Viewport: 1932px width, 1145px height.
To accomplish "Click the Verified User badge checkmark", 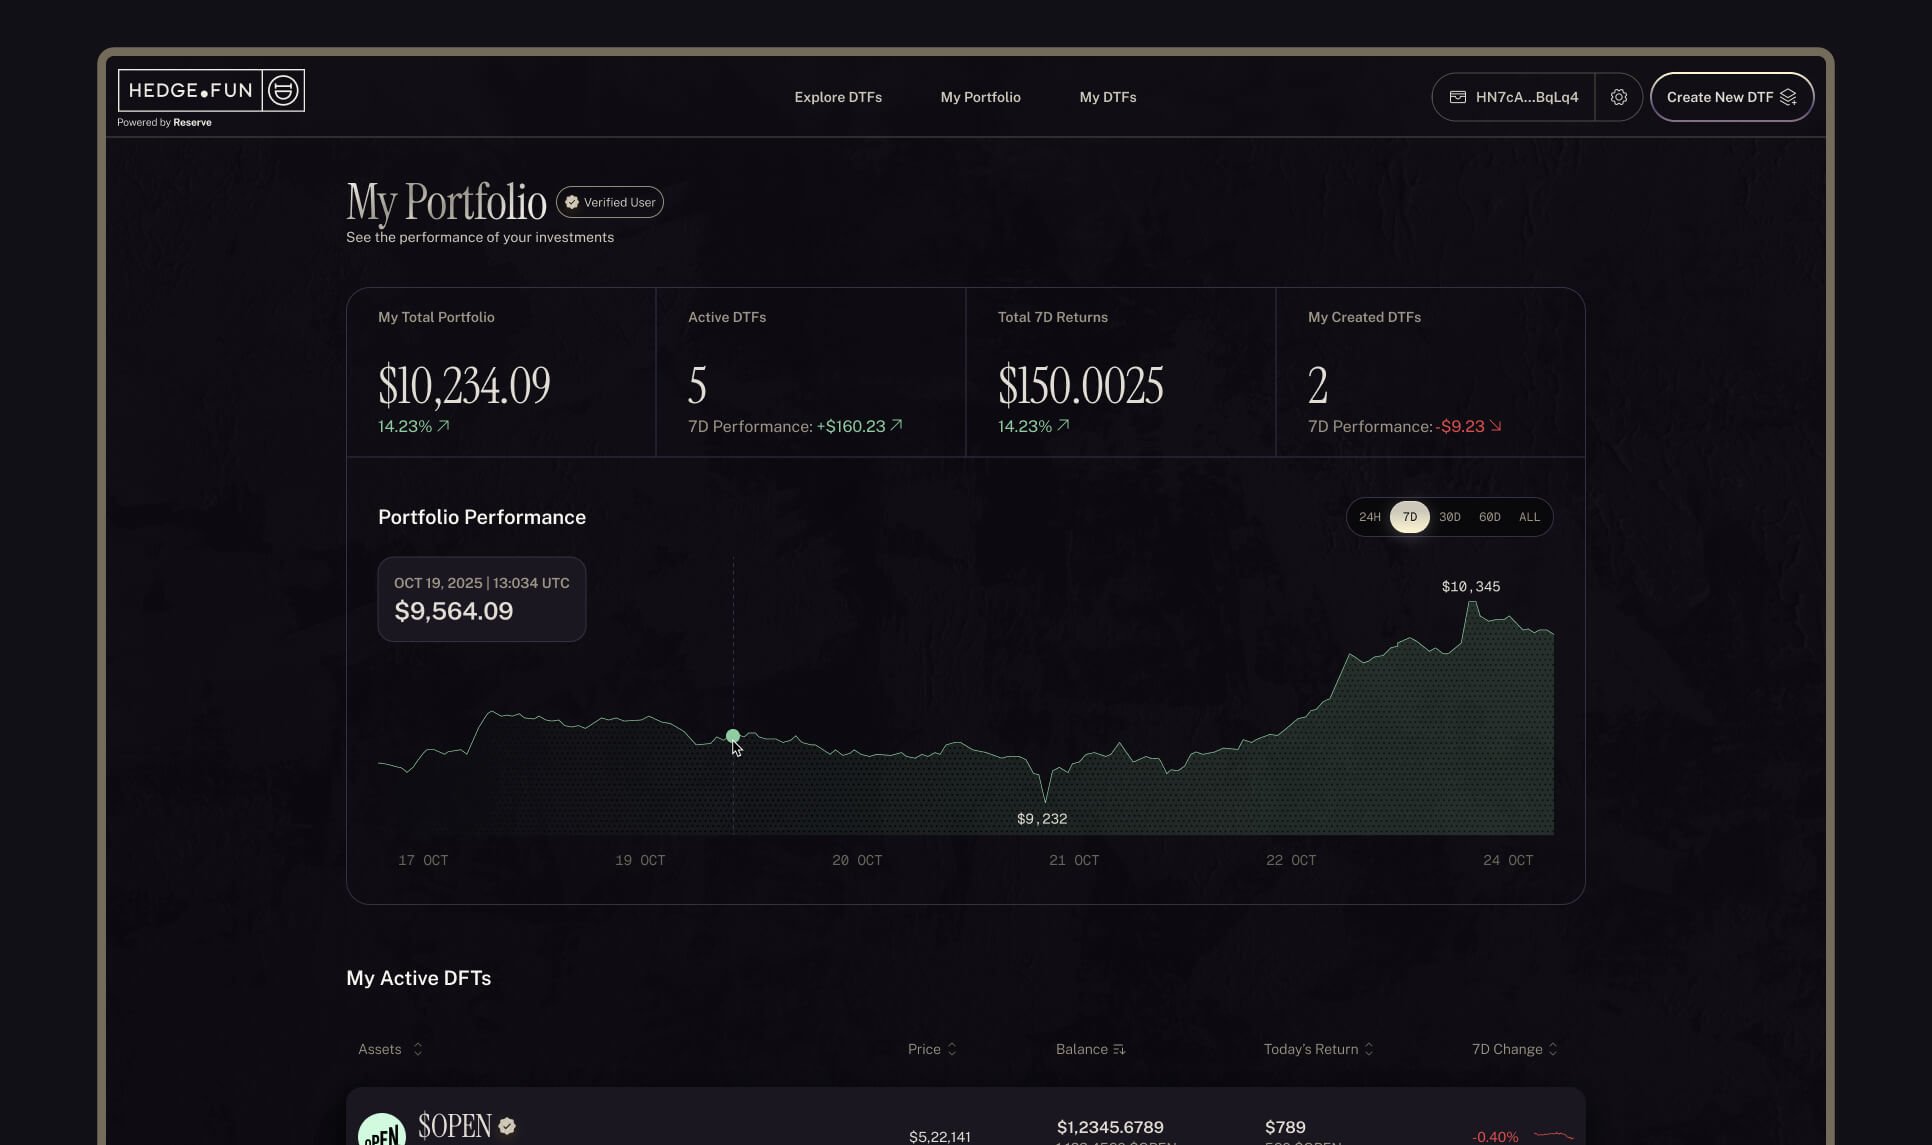I will click(x=572, y=202).
